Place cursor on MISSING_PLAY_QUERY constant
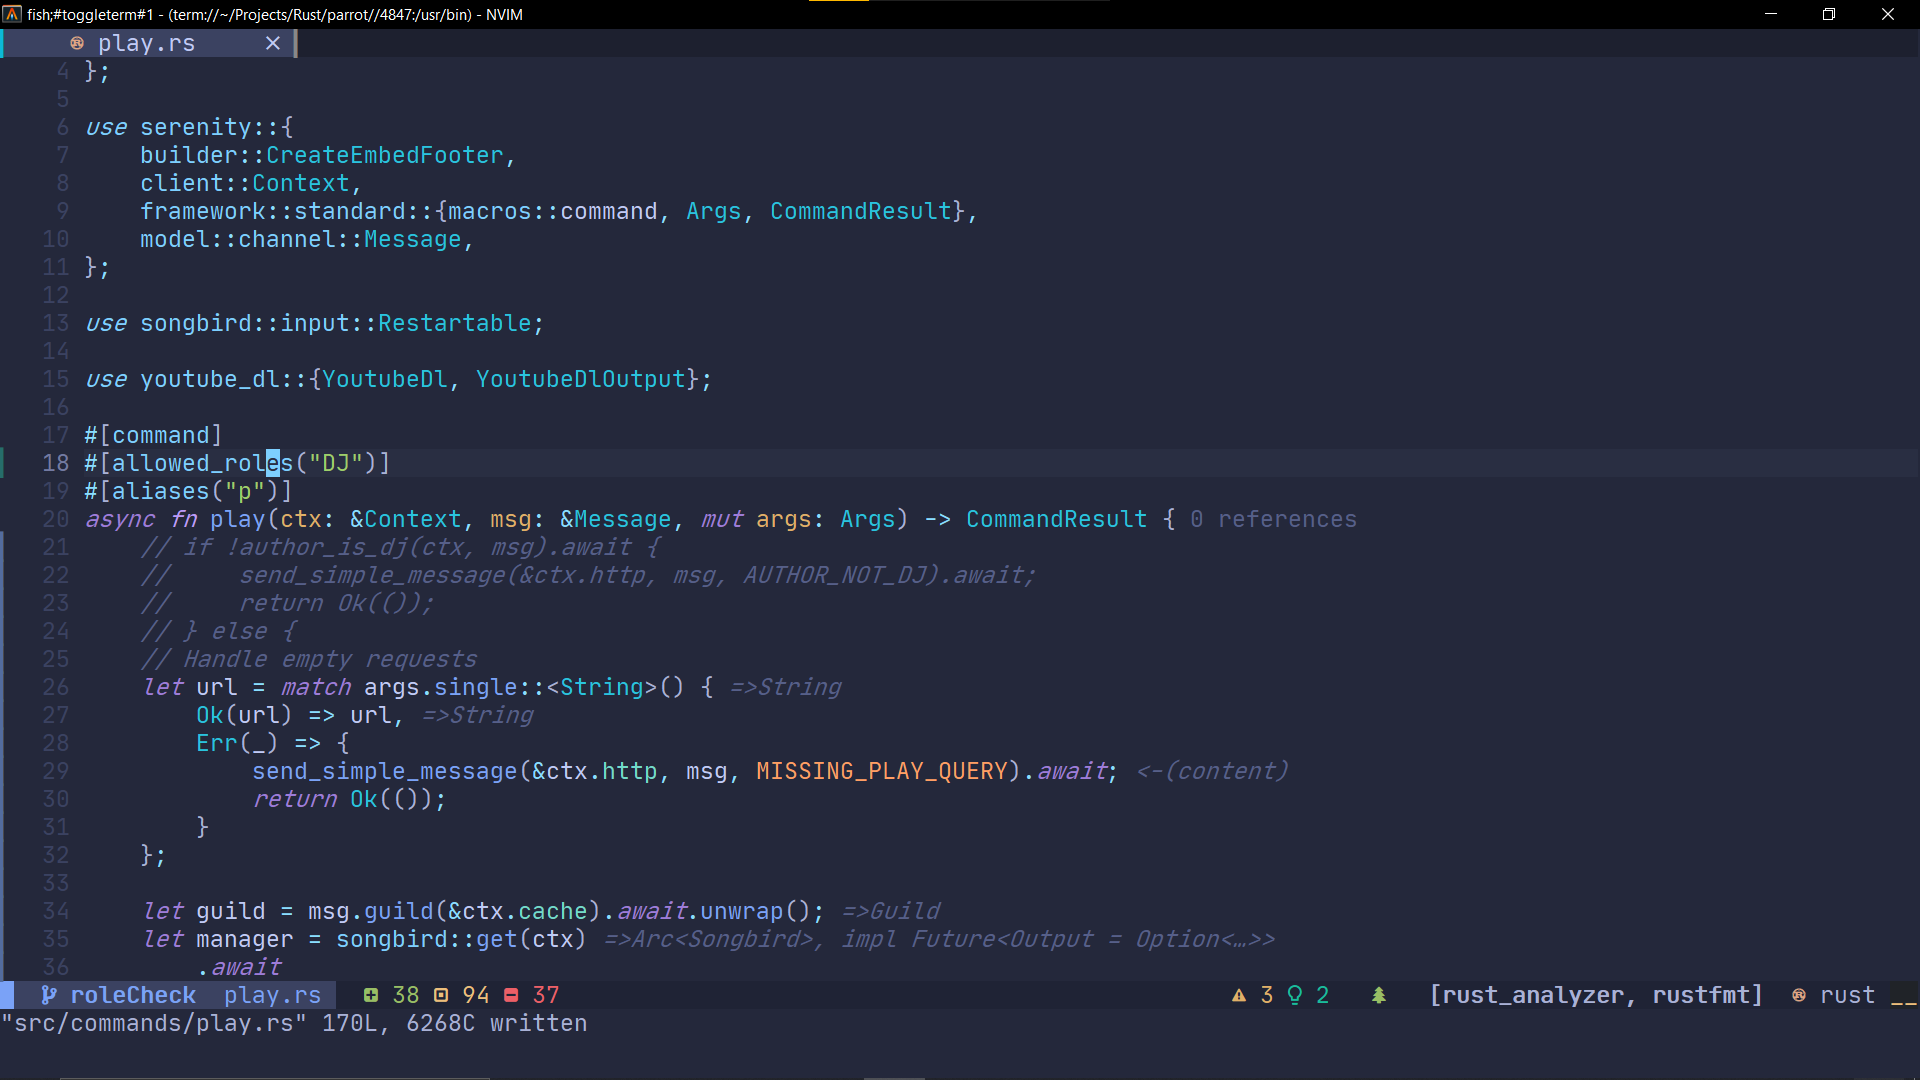 (x=881, y=771)
